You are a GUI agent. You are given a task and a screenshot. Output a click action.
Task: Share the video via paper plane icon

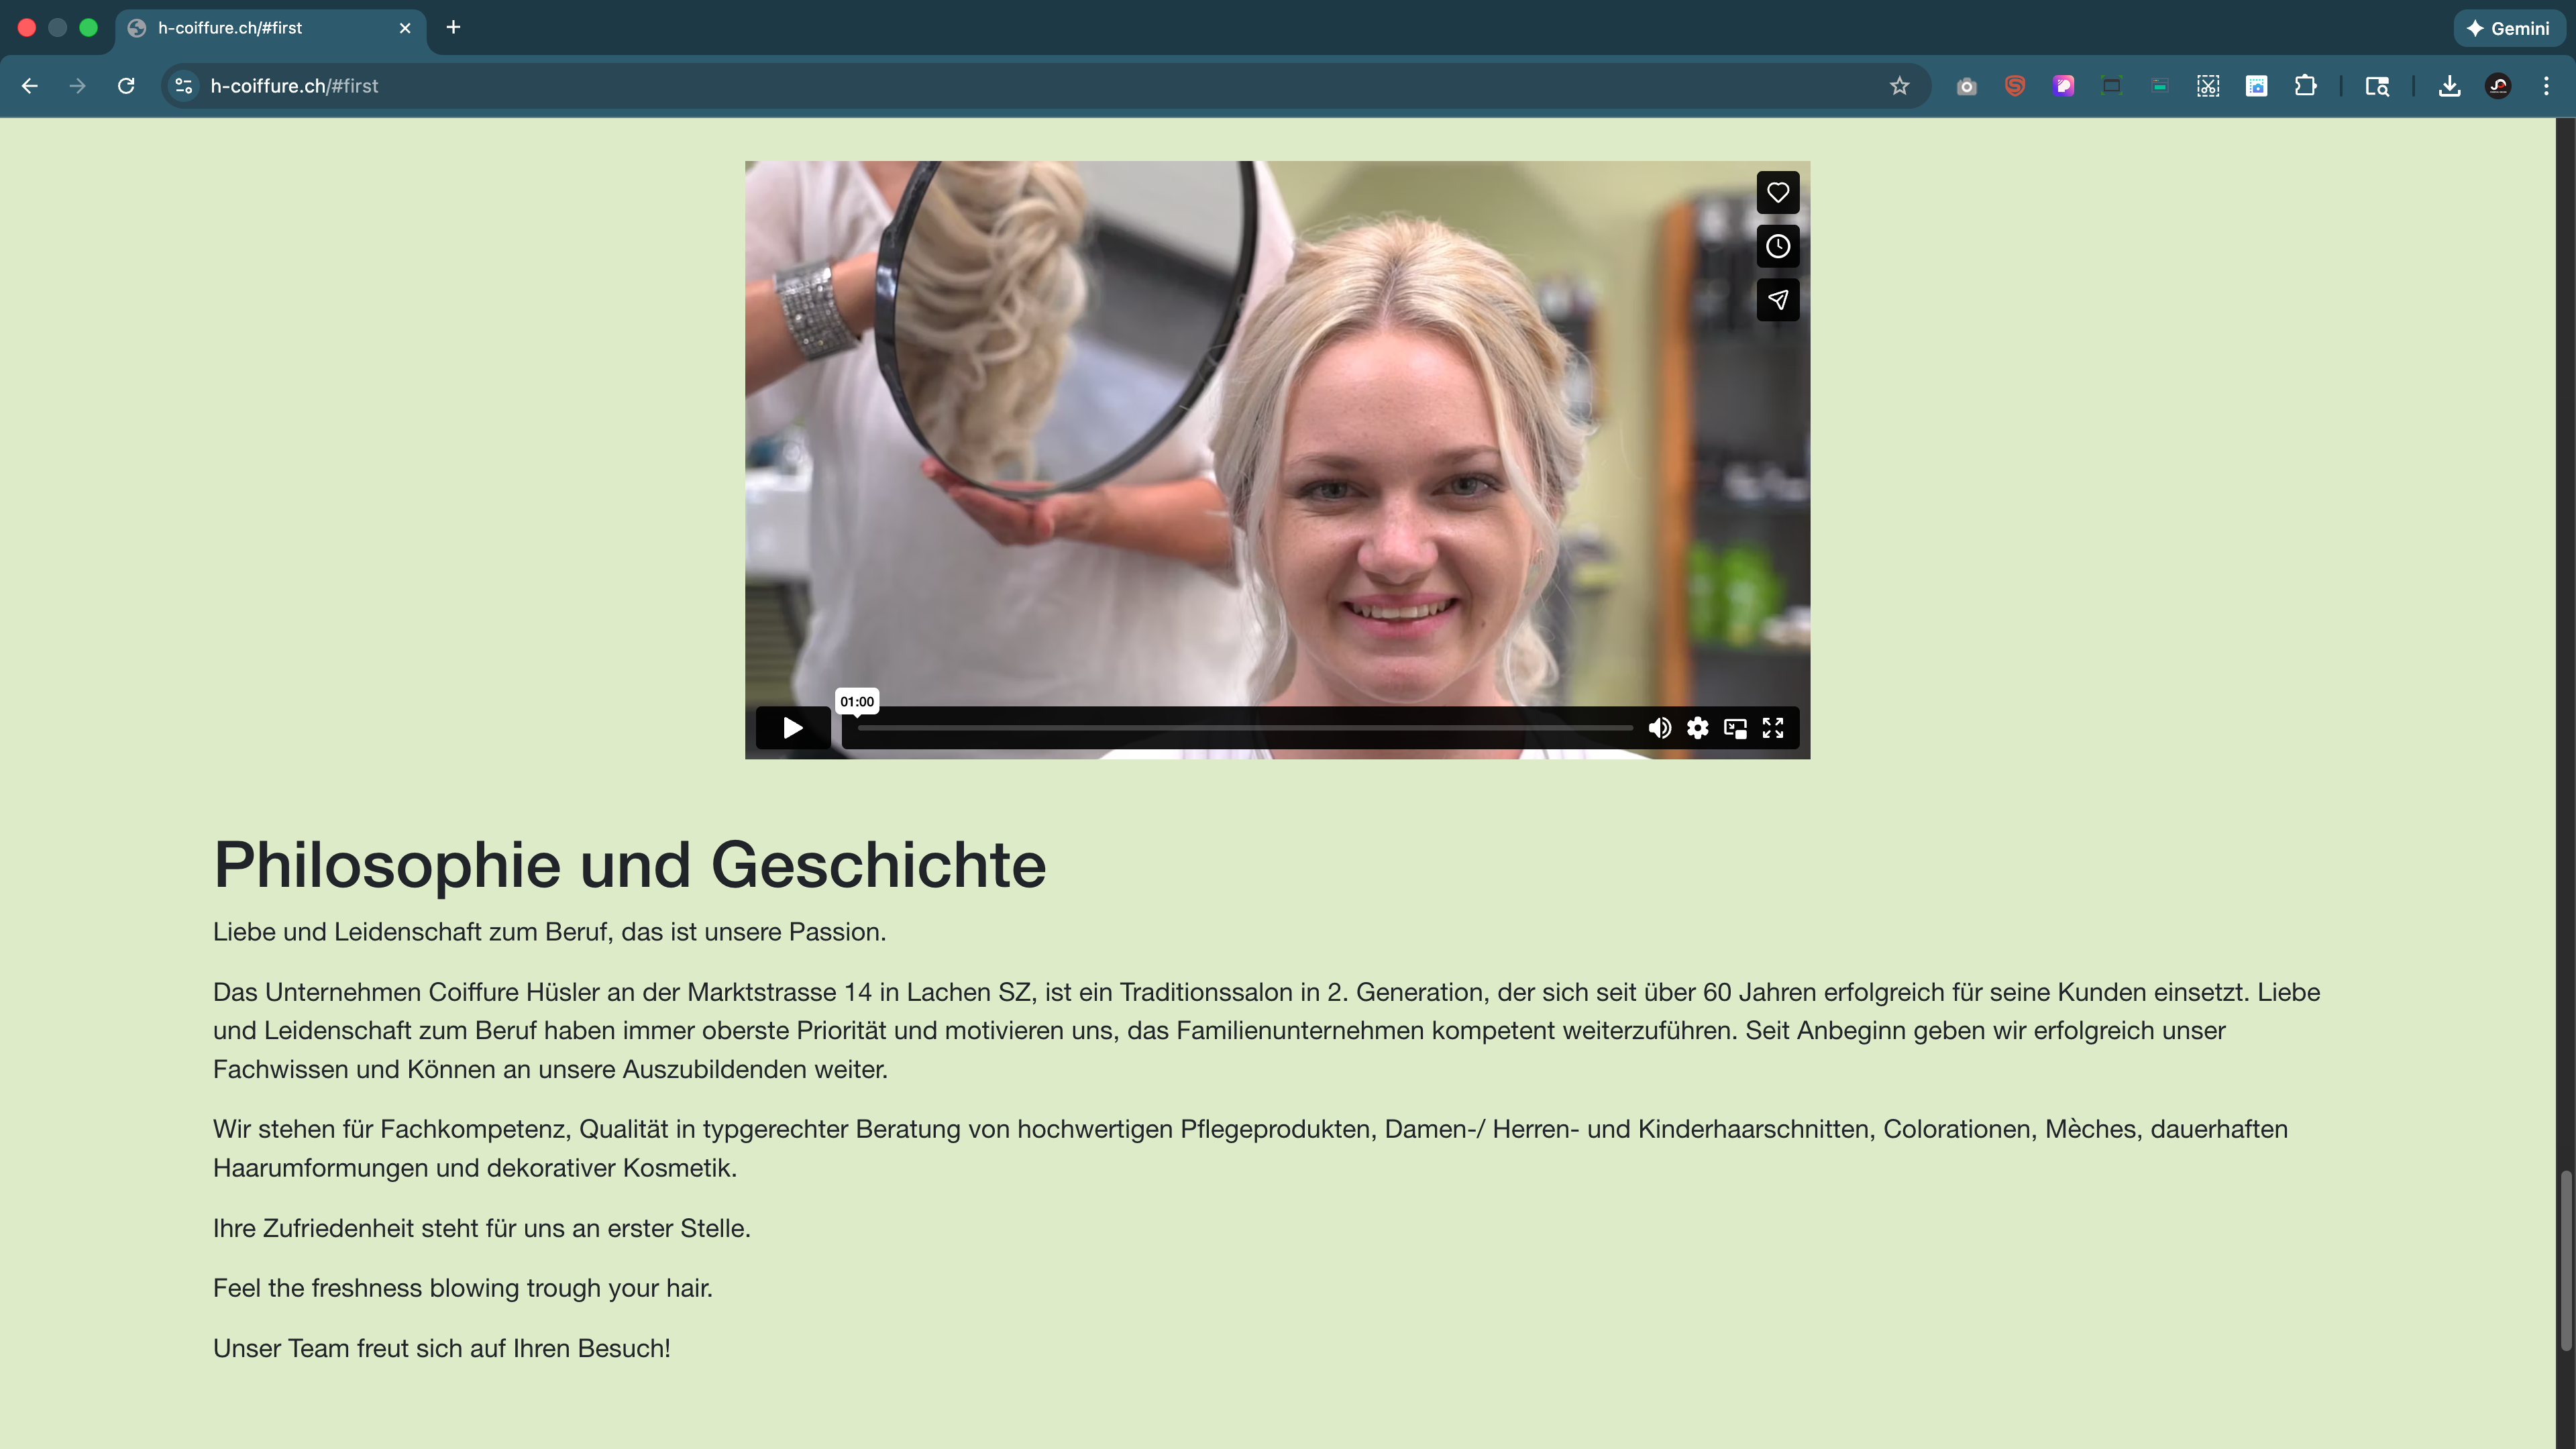[x=1777, y=299]
